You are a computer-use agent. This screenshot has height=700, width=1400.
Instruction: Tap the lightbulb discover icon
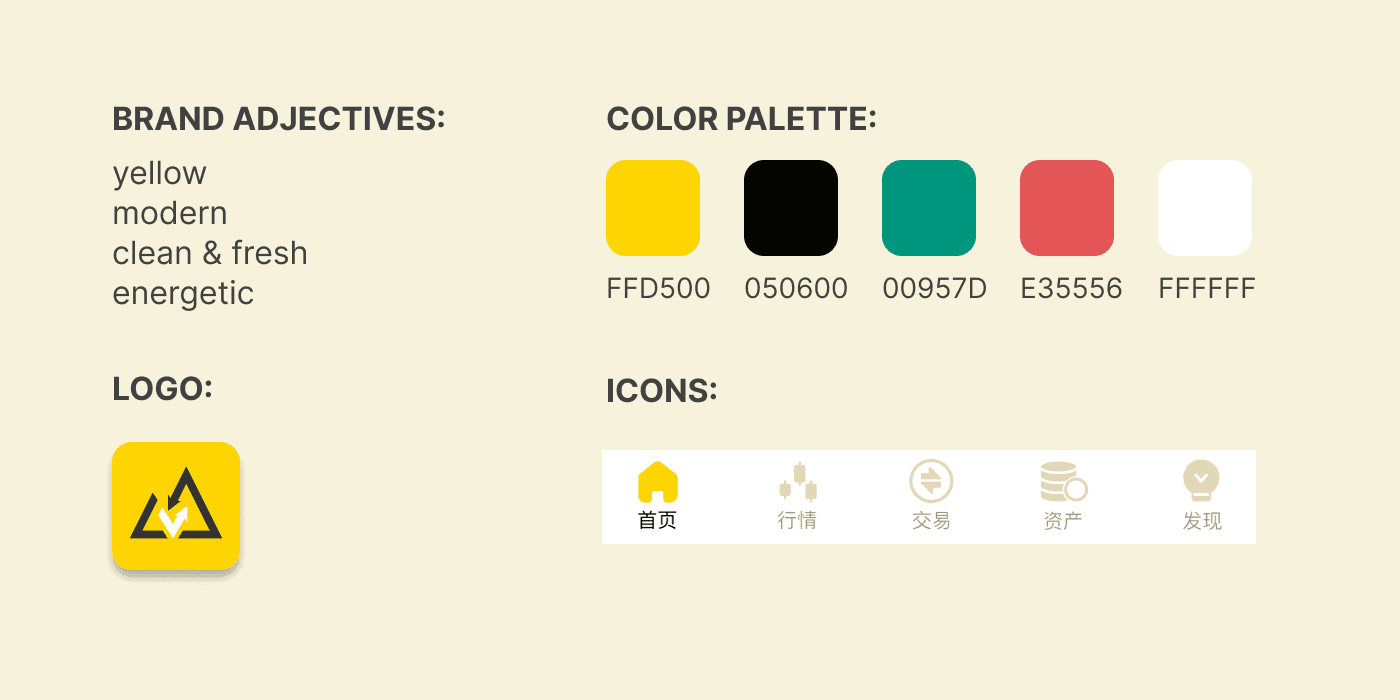[1201, 481]
